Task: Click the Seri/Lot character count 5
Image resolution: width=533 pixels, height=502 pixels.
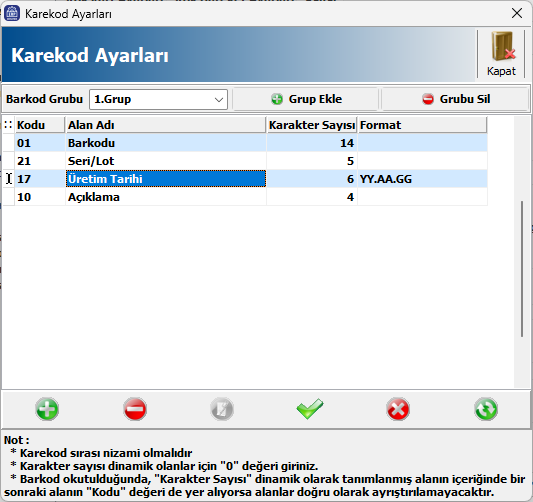Action: tap(312, 161)
